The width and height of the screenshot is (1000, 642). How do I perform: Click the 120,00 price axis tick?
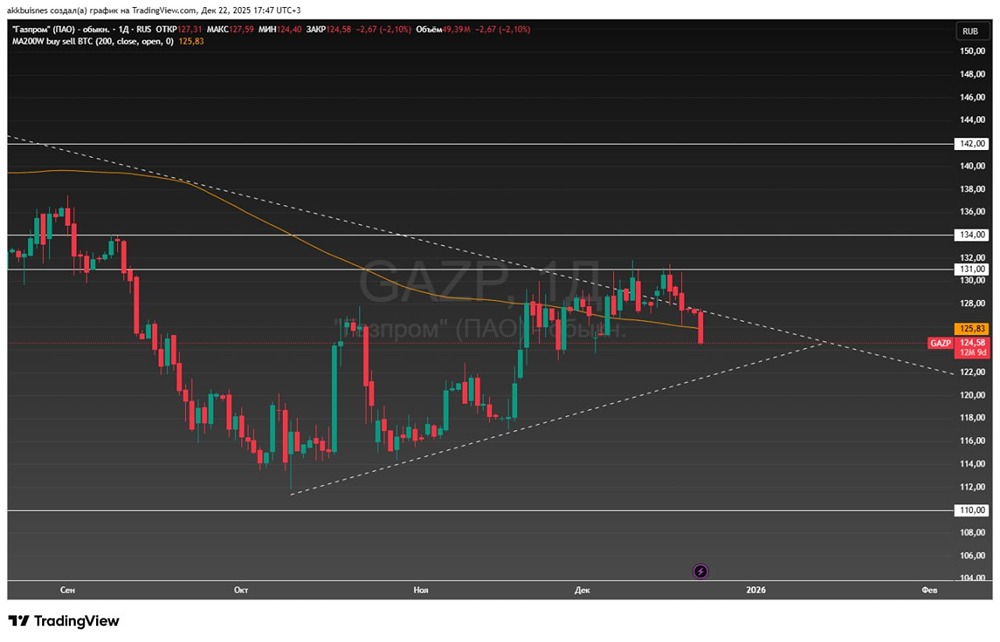(x=972, y=395)
